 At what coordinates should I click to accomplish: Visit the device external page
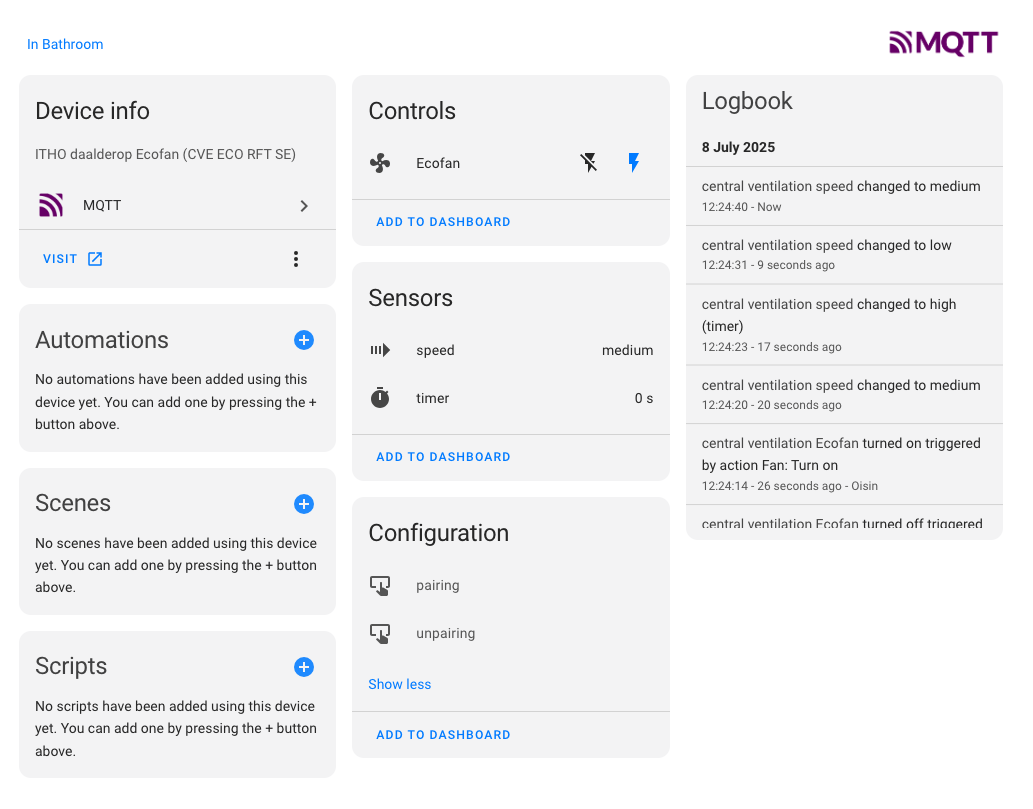point(72,259)
